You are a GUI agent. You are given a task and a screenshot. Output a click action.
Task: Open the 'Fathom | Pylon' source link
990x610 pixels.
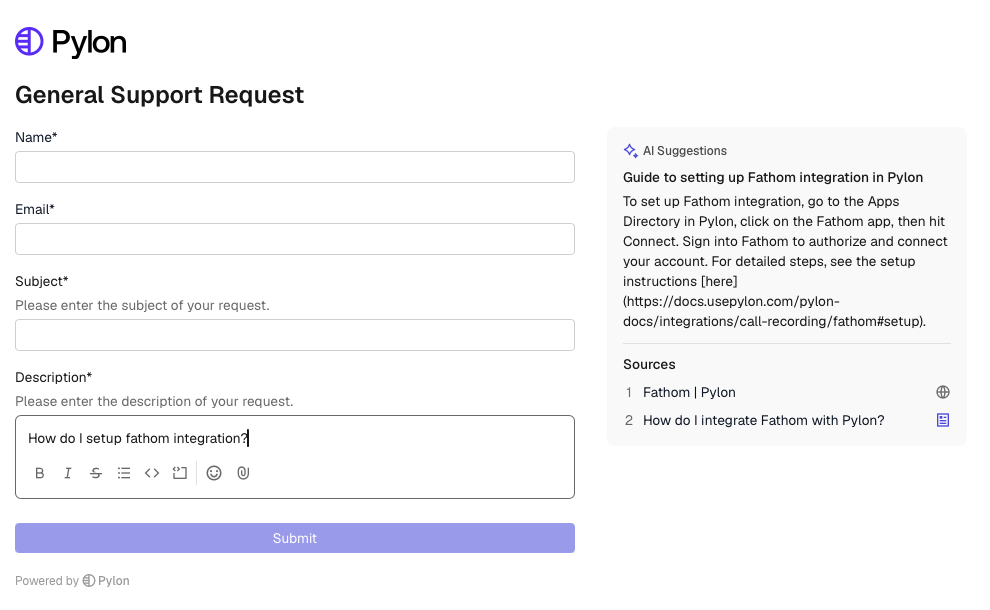(x=689, y=392)
